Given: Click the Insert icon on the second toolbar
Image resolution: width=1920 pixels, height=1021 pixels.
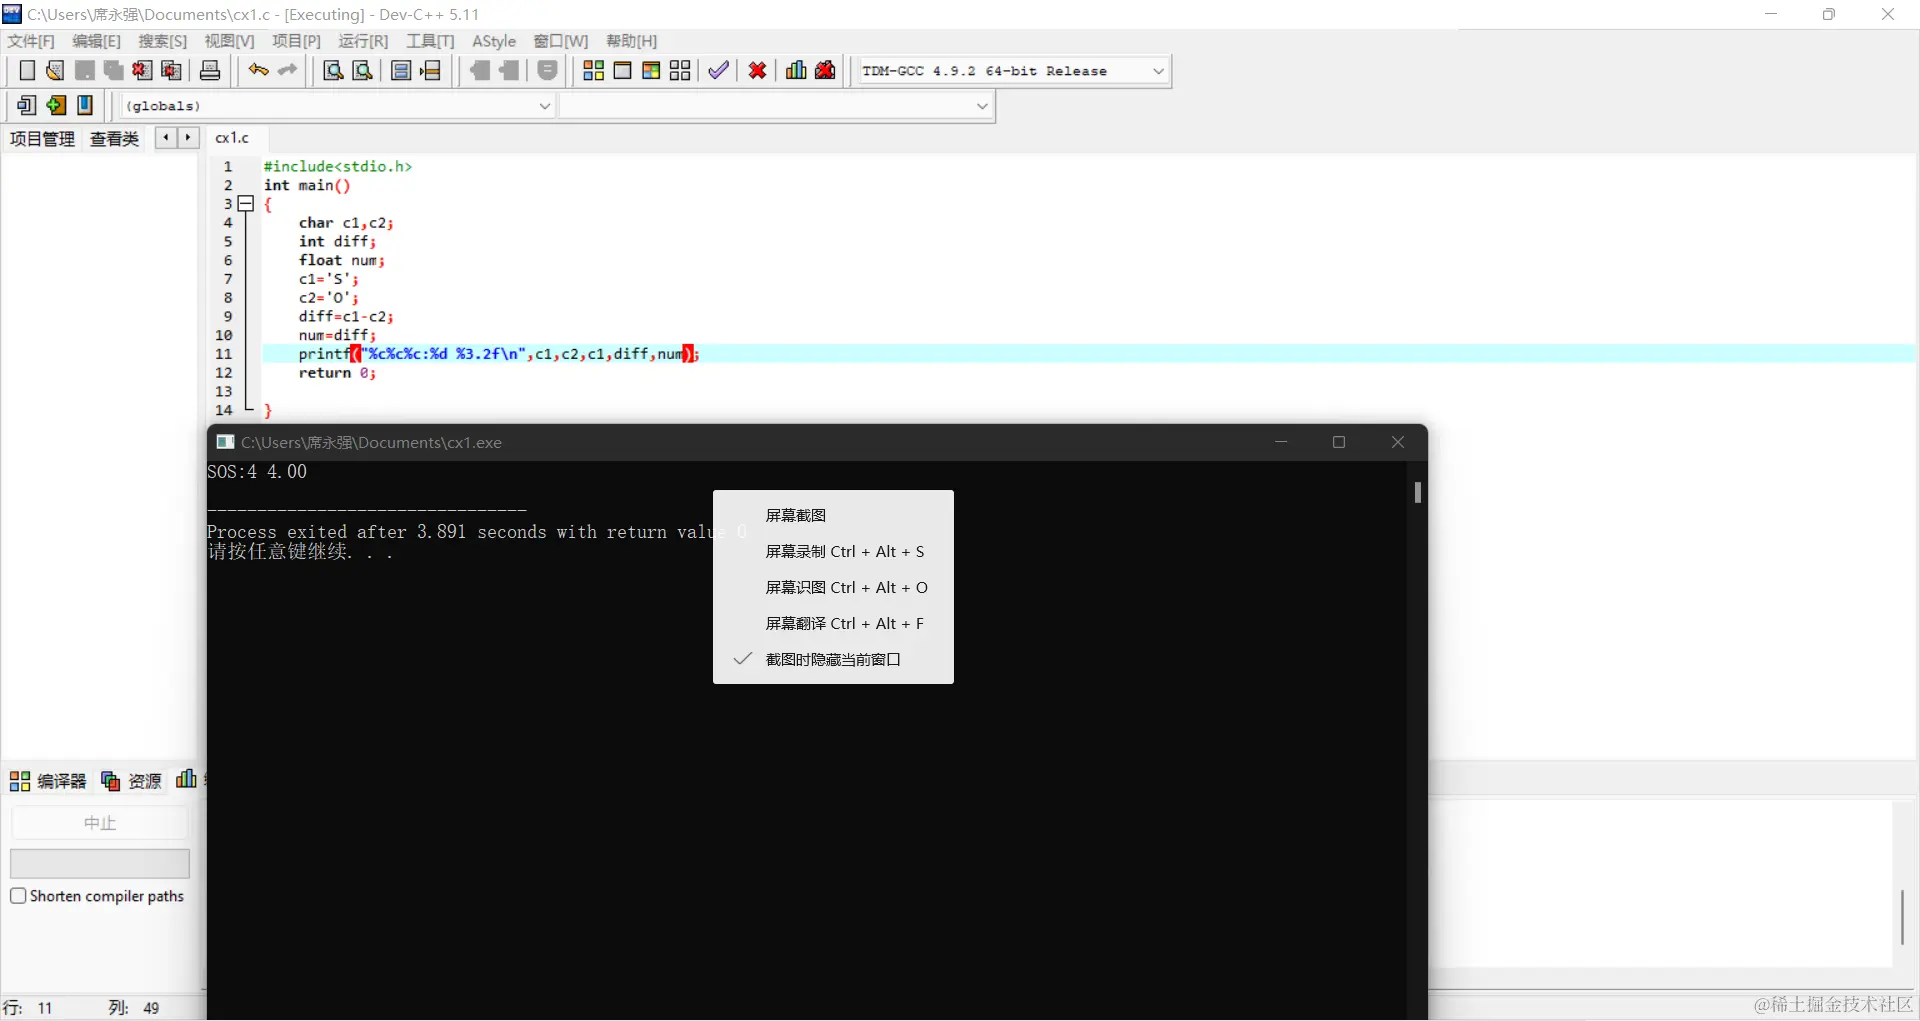Looking at the screenshot, I should click(27, 105).
